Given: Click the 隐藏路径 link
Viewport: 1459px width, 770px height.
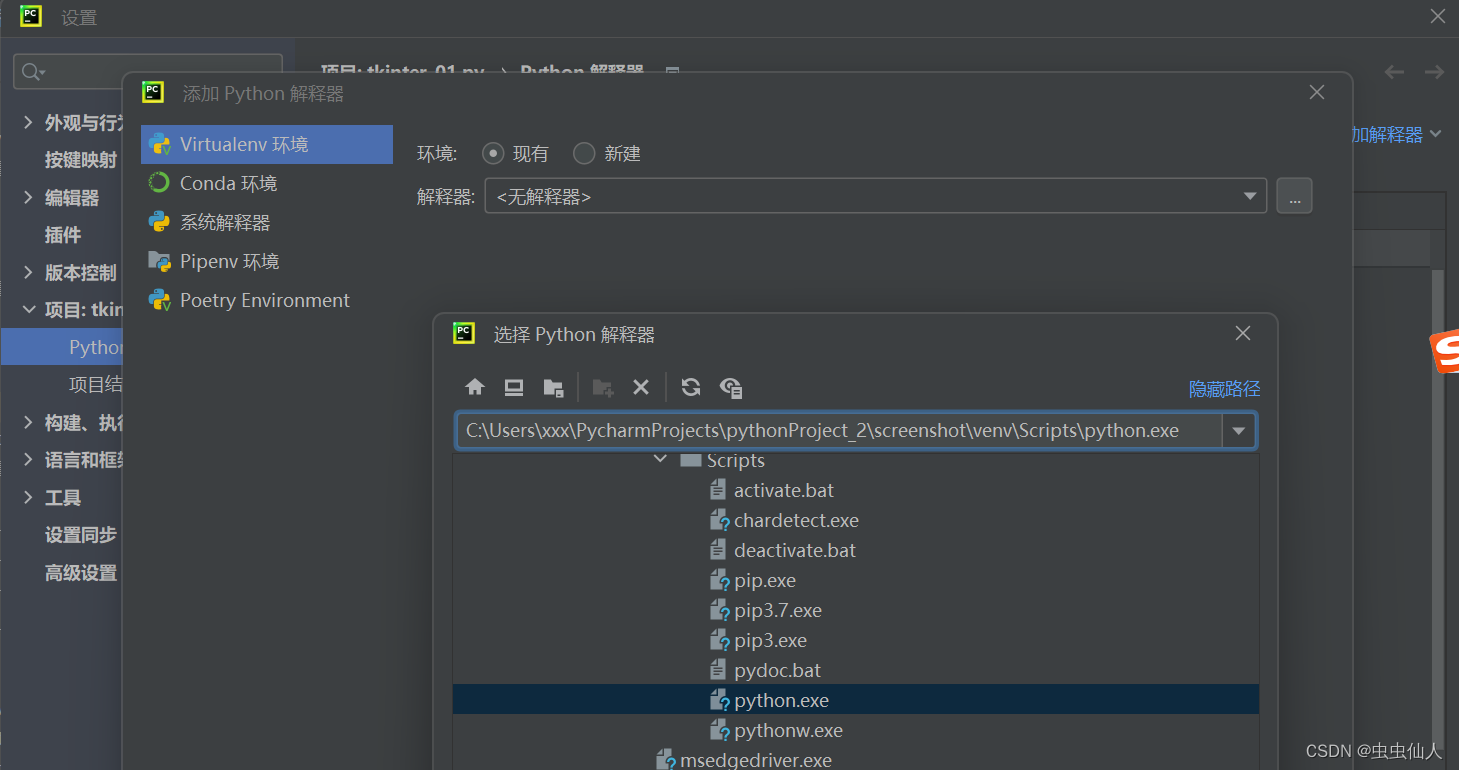Looking at the screenshot, I should coord(1224,389).
